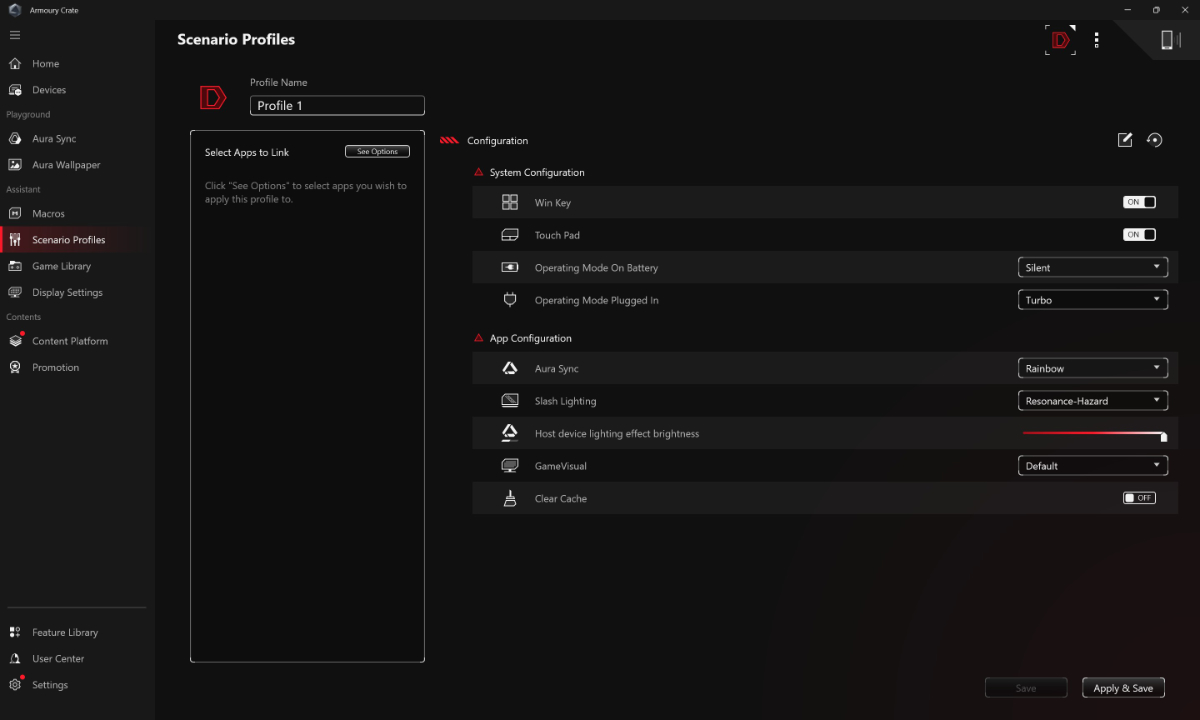Click the Operating Mode Plugged In plug icon
The width and height of the screenshot is (1200, 720).
pyautogui.click(x=510, y=300)
